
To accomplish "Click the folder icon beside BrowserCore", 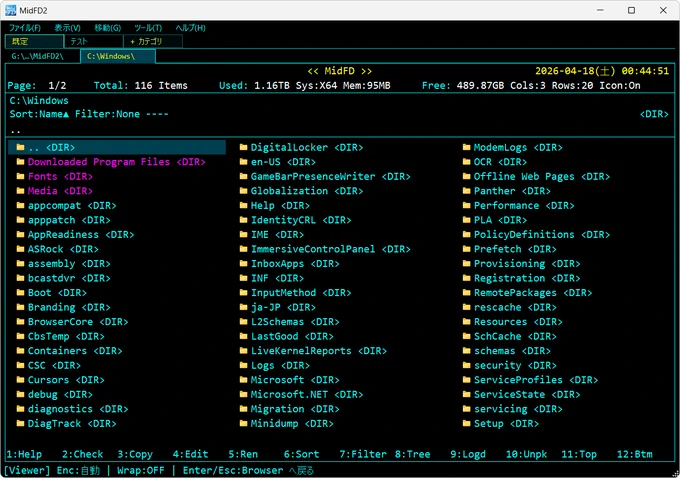I will [x=20, y=321].
